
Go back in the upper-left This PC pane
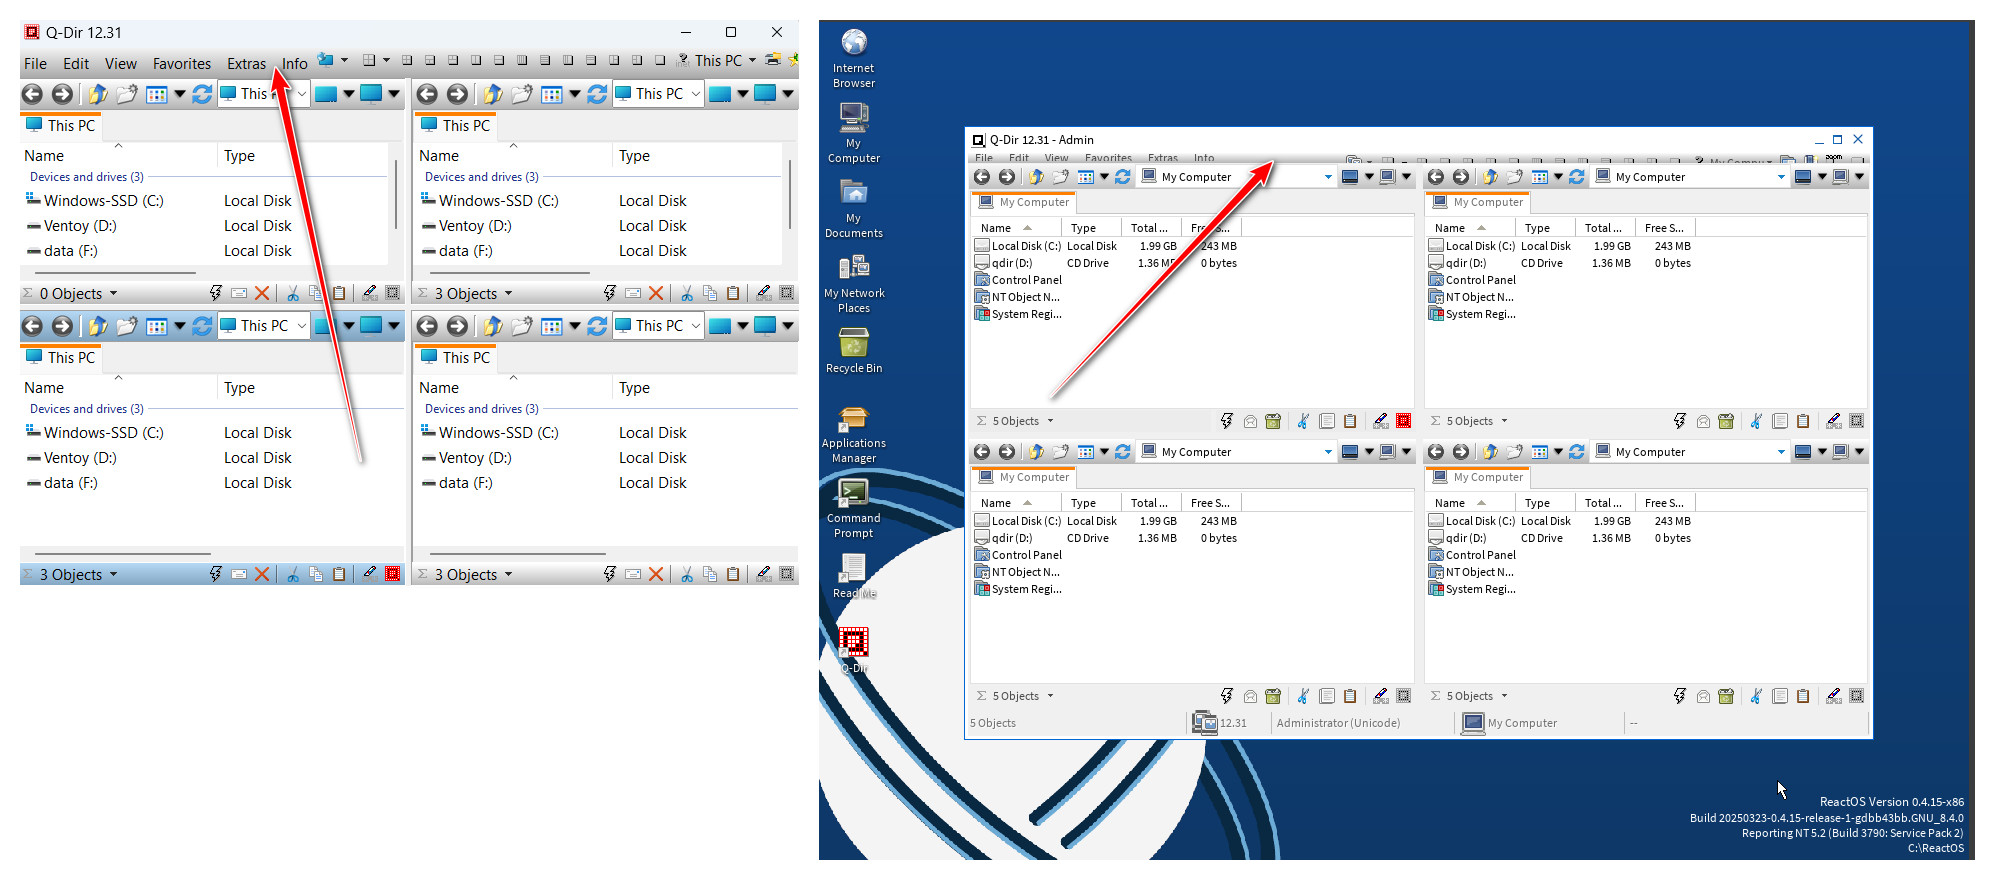(x=32, y=94)
